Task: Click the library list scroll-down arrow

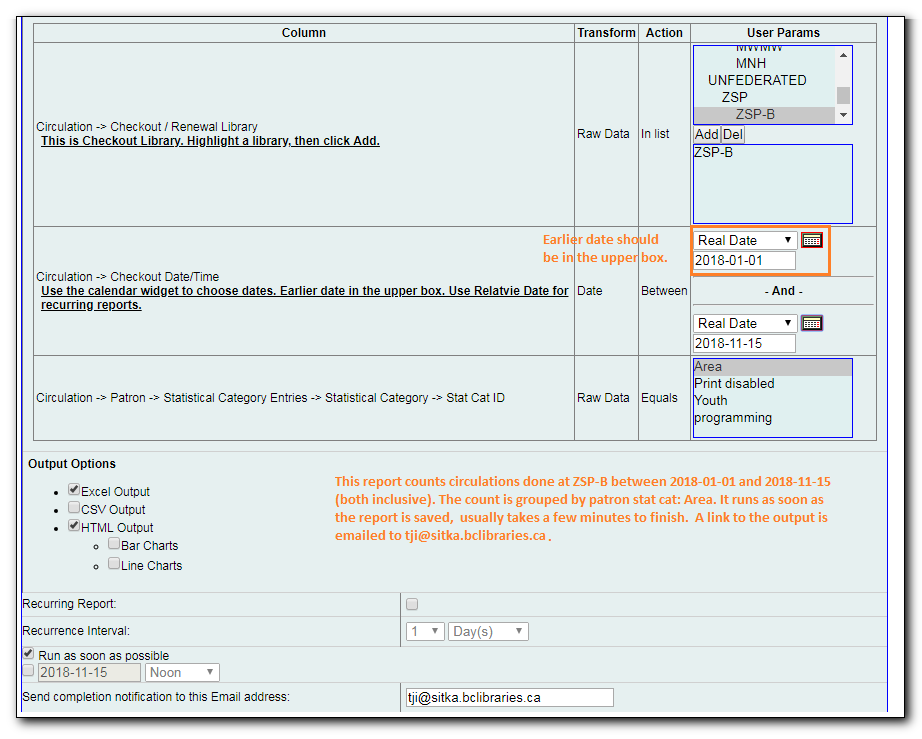Action: click(x=843, y=115)
